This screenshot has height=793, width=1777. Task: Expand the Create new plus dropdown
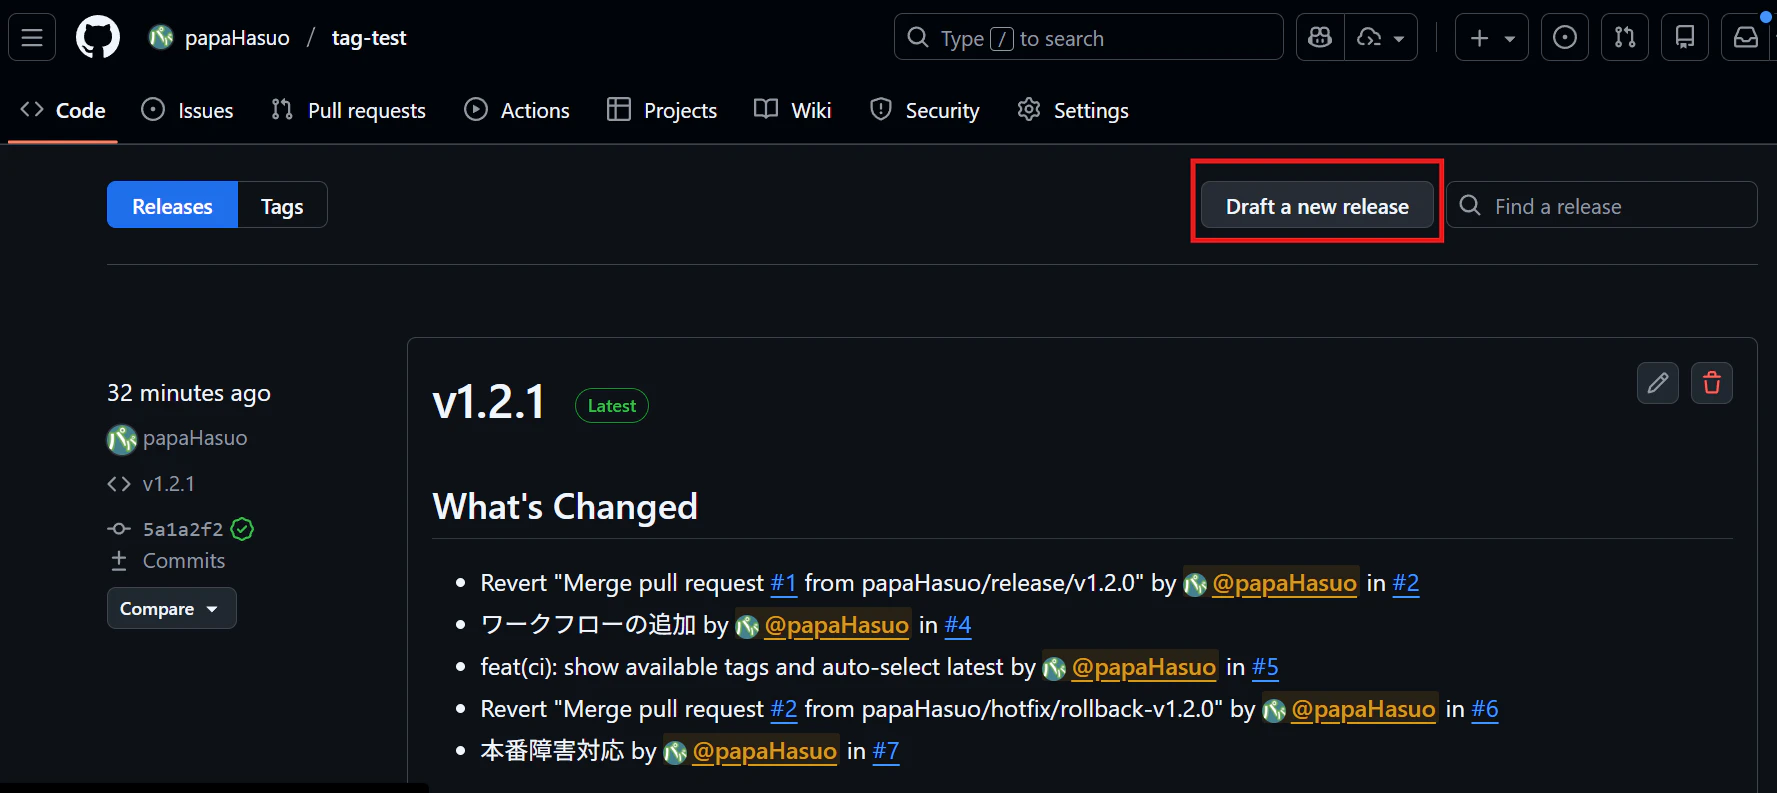pos(1491,38)
